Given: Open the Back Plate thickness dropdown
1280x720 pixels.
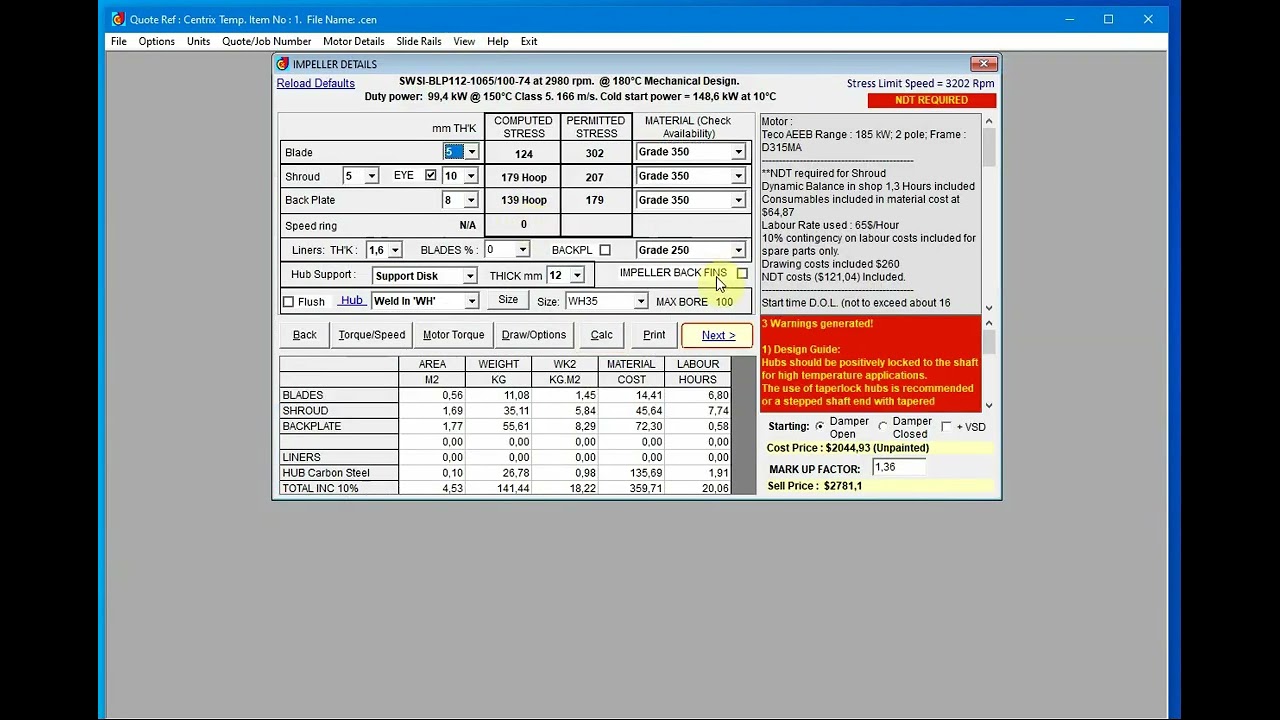Looking at the screenshot, I should 471,200.
